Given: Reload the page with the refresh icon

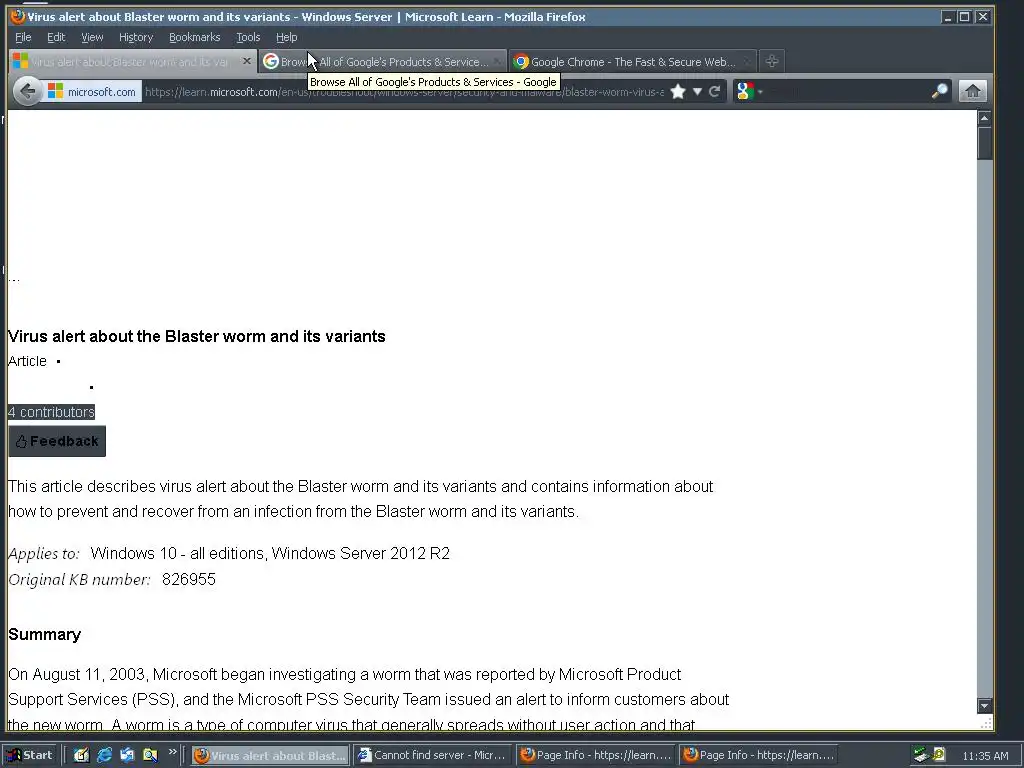Looking at the screenshot, I should point(714,91).
